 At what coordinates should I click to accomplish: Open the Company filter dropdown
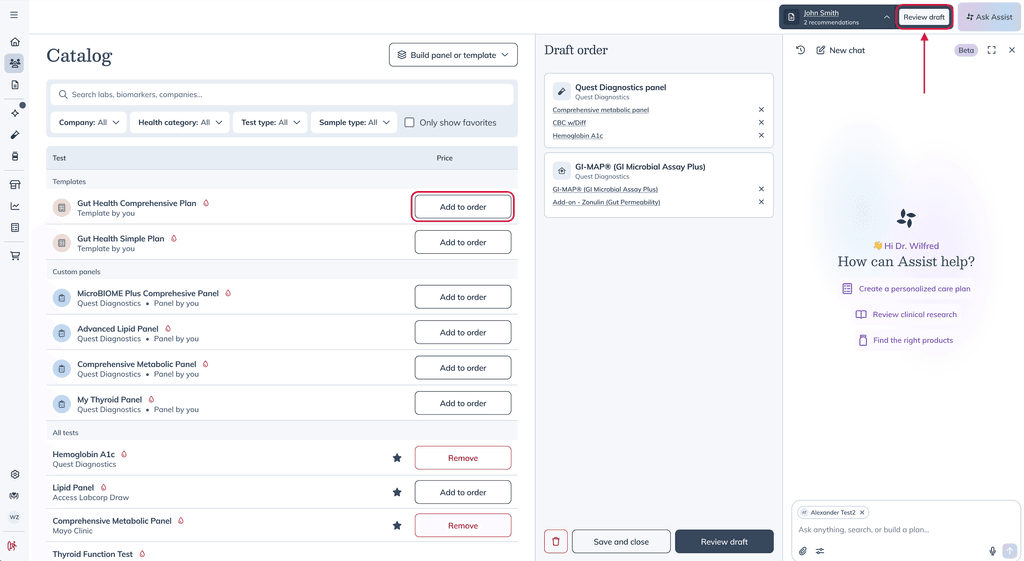coord(89,123)
